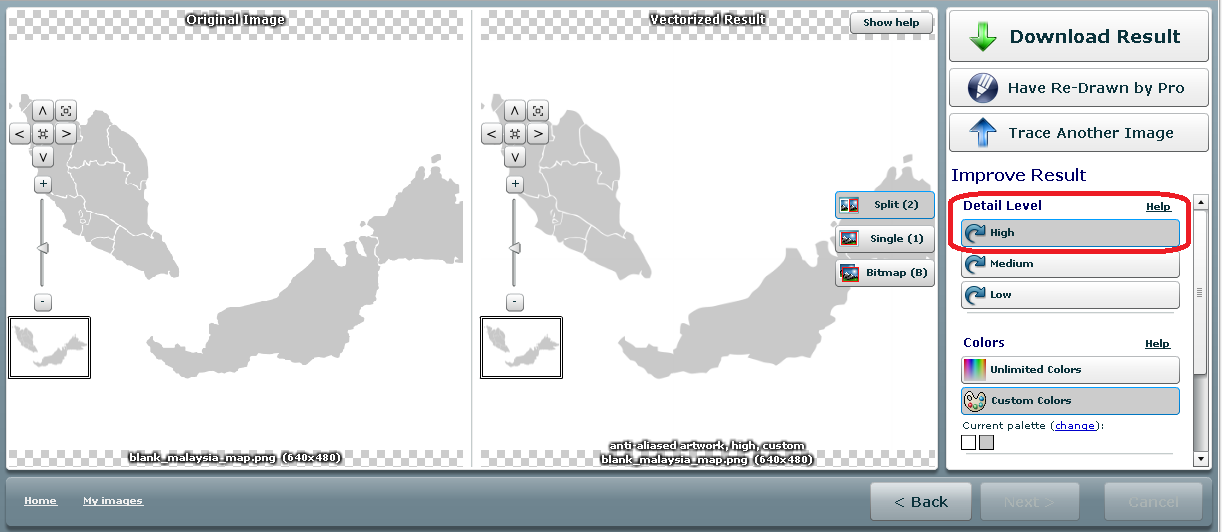Open Detail Level Help link
The image size is (1222, 532).
[1158, 207]
